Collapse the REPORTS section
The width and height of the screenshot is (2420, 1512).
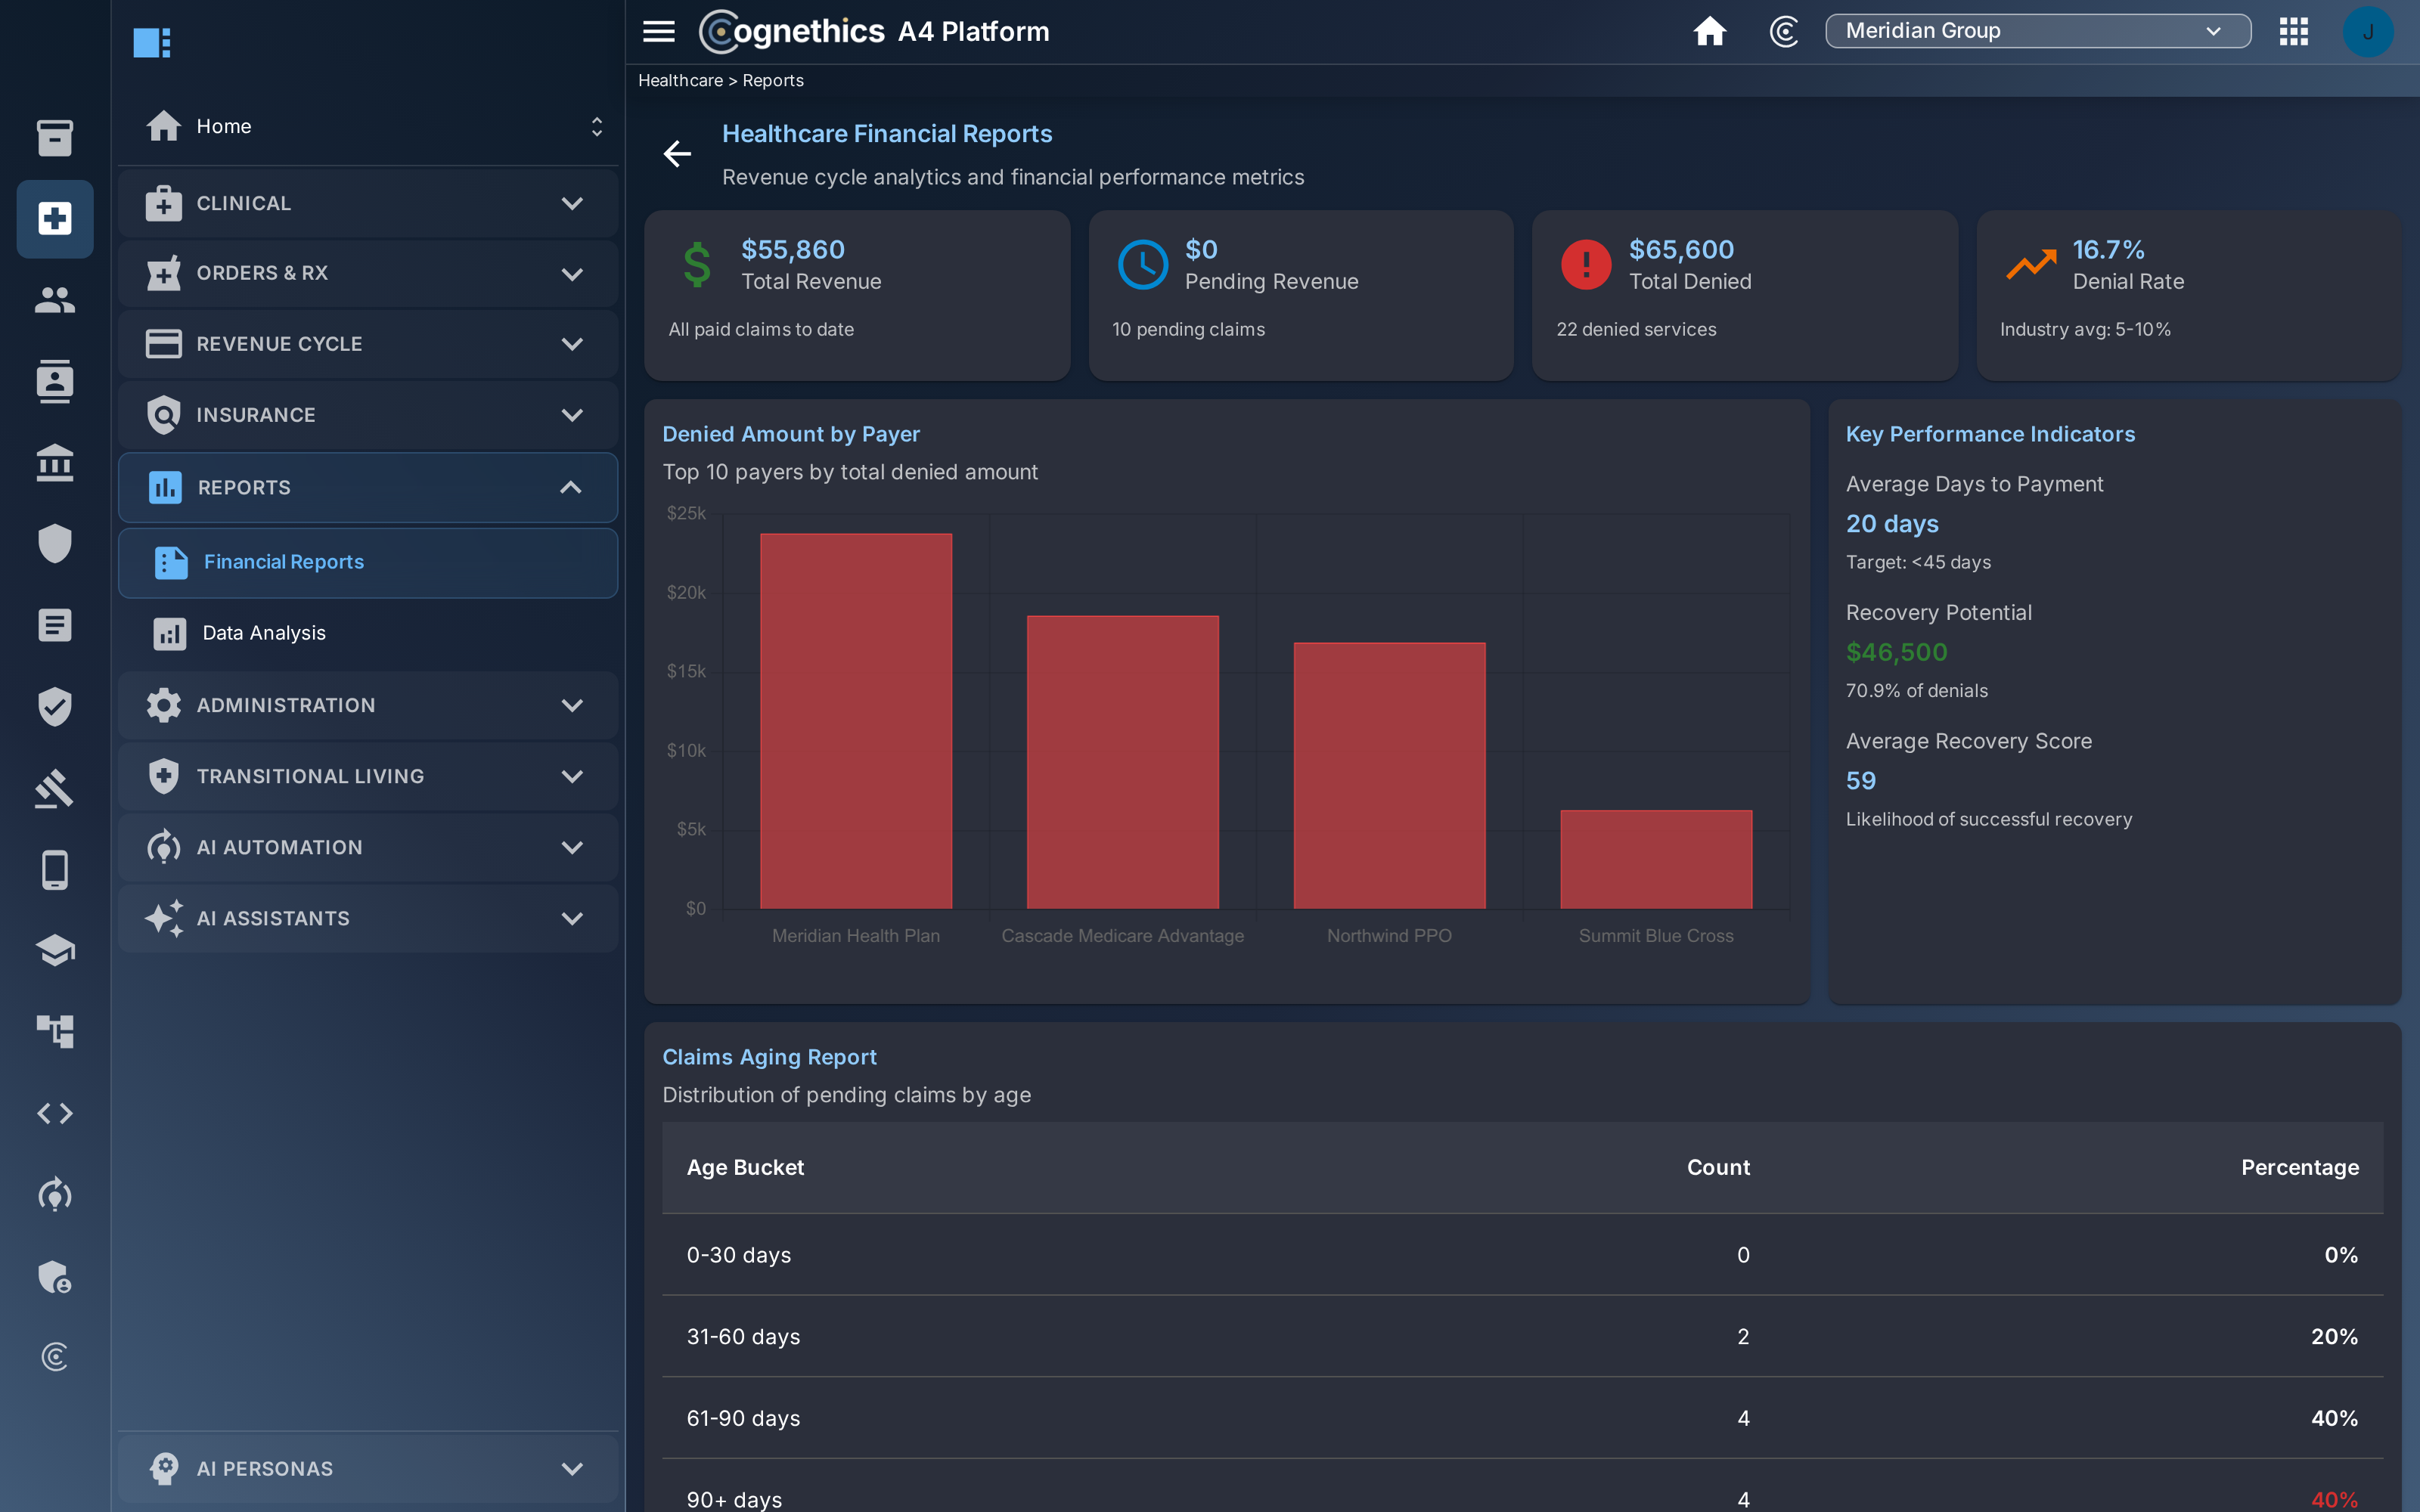[x=367, y=487]
